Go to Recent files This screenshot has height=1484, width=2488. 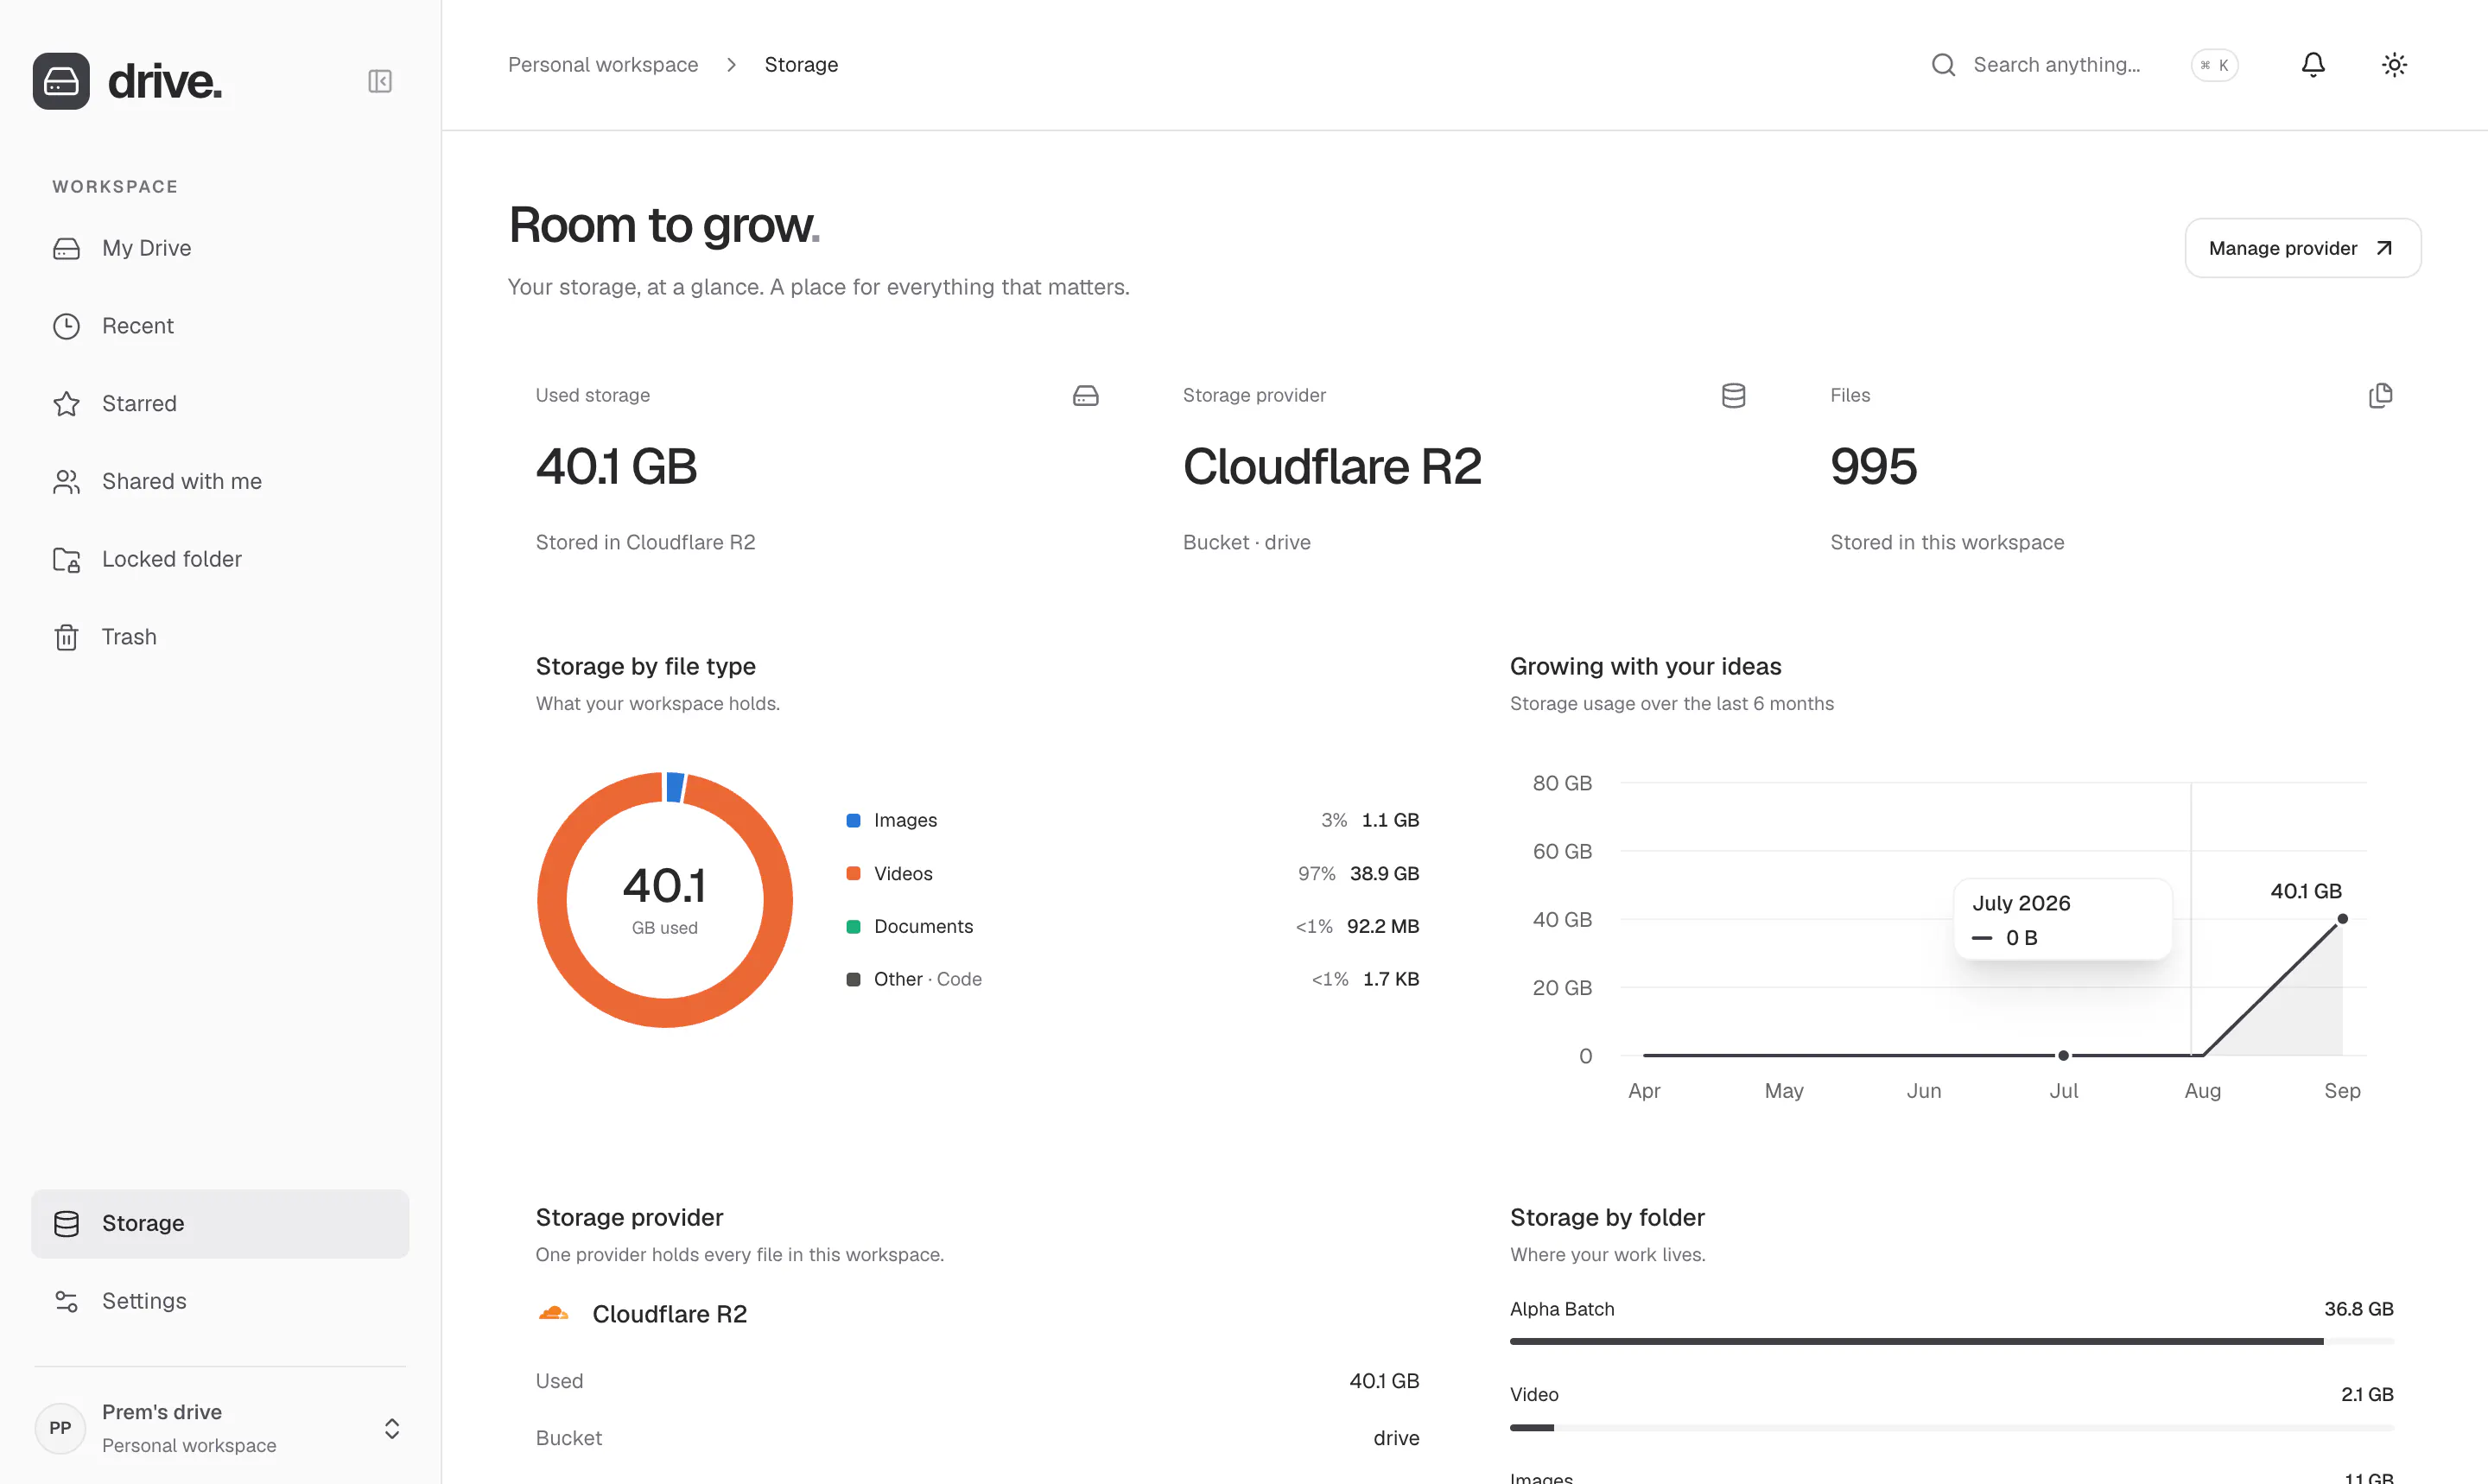(x=220, y=326)
